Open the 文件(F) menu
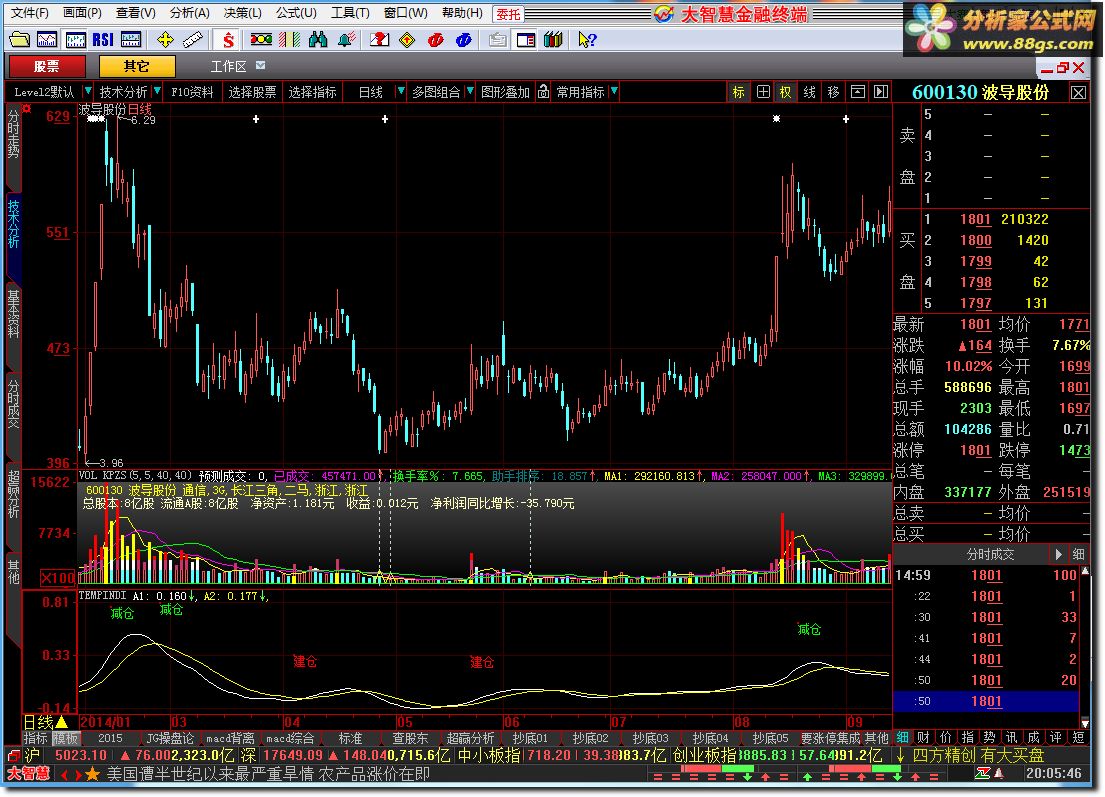 (30, 13)
